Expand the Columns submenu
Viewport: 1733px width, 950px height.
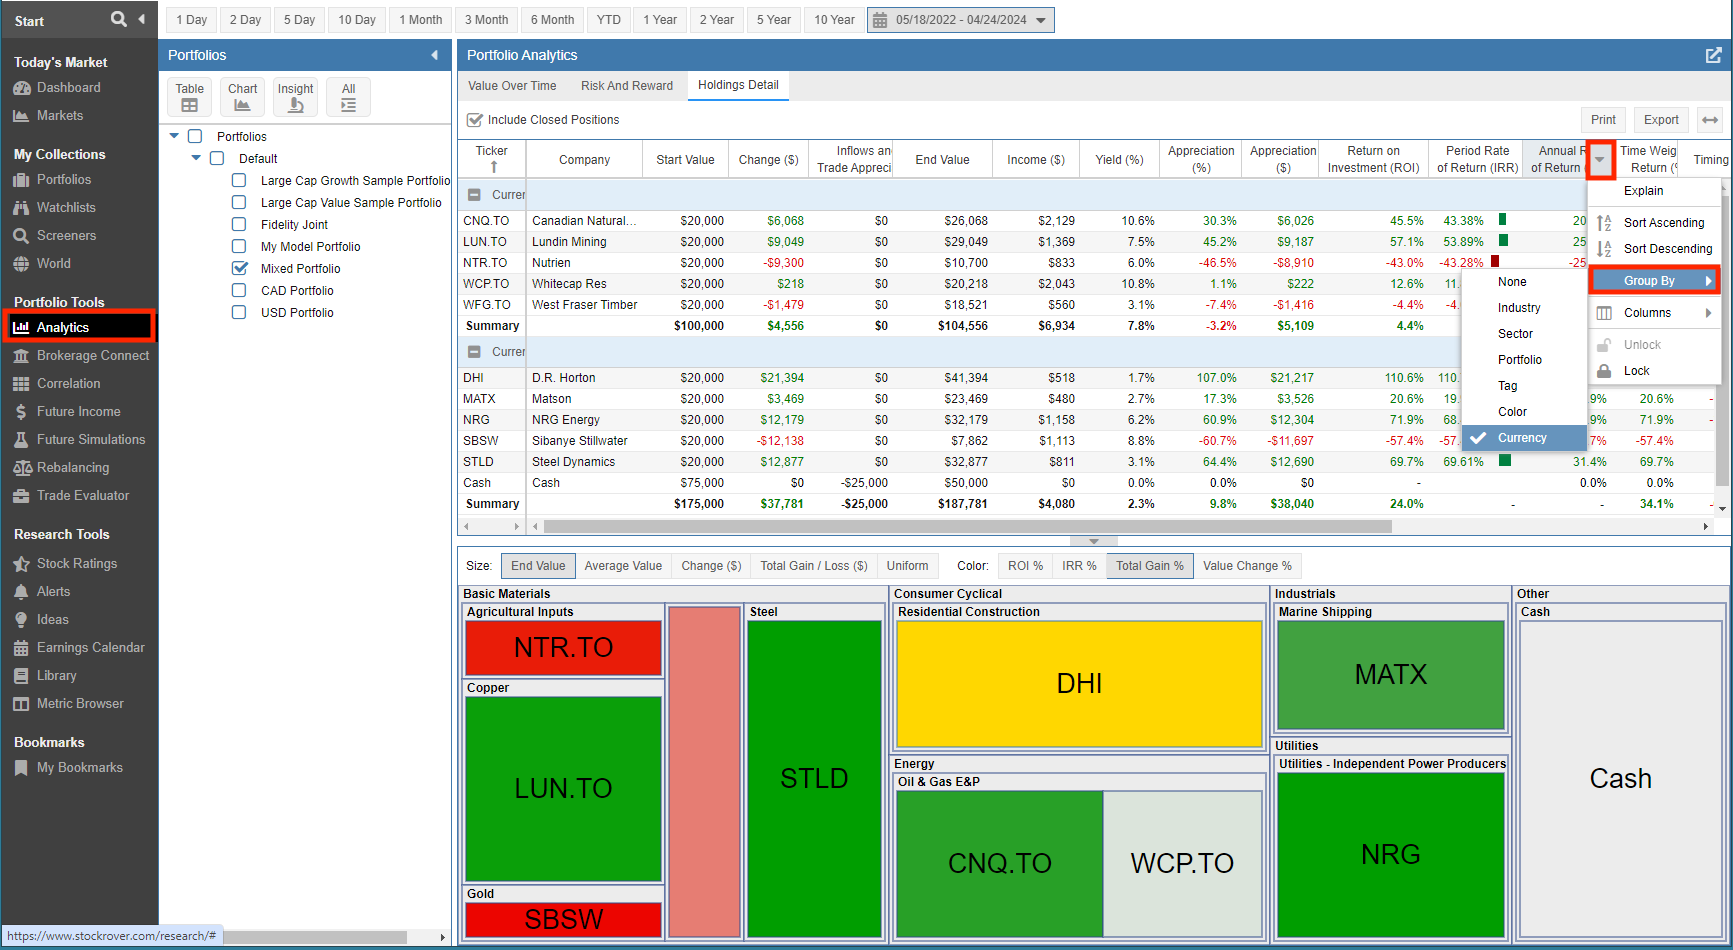[x=1655, y=313]
